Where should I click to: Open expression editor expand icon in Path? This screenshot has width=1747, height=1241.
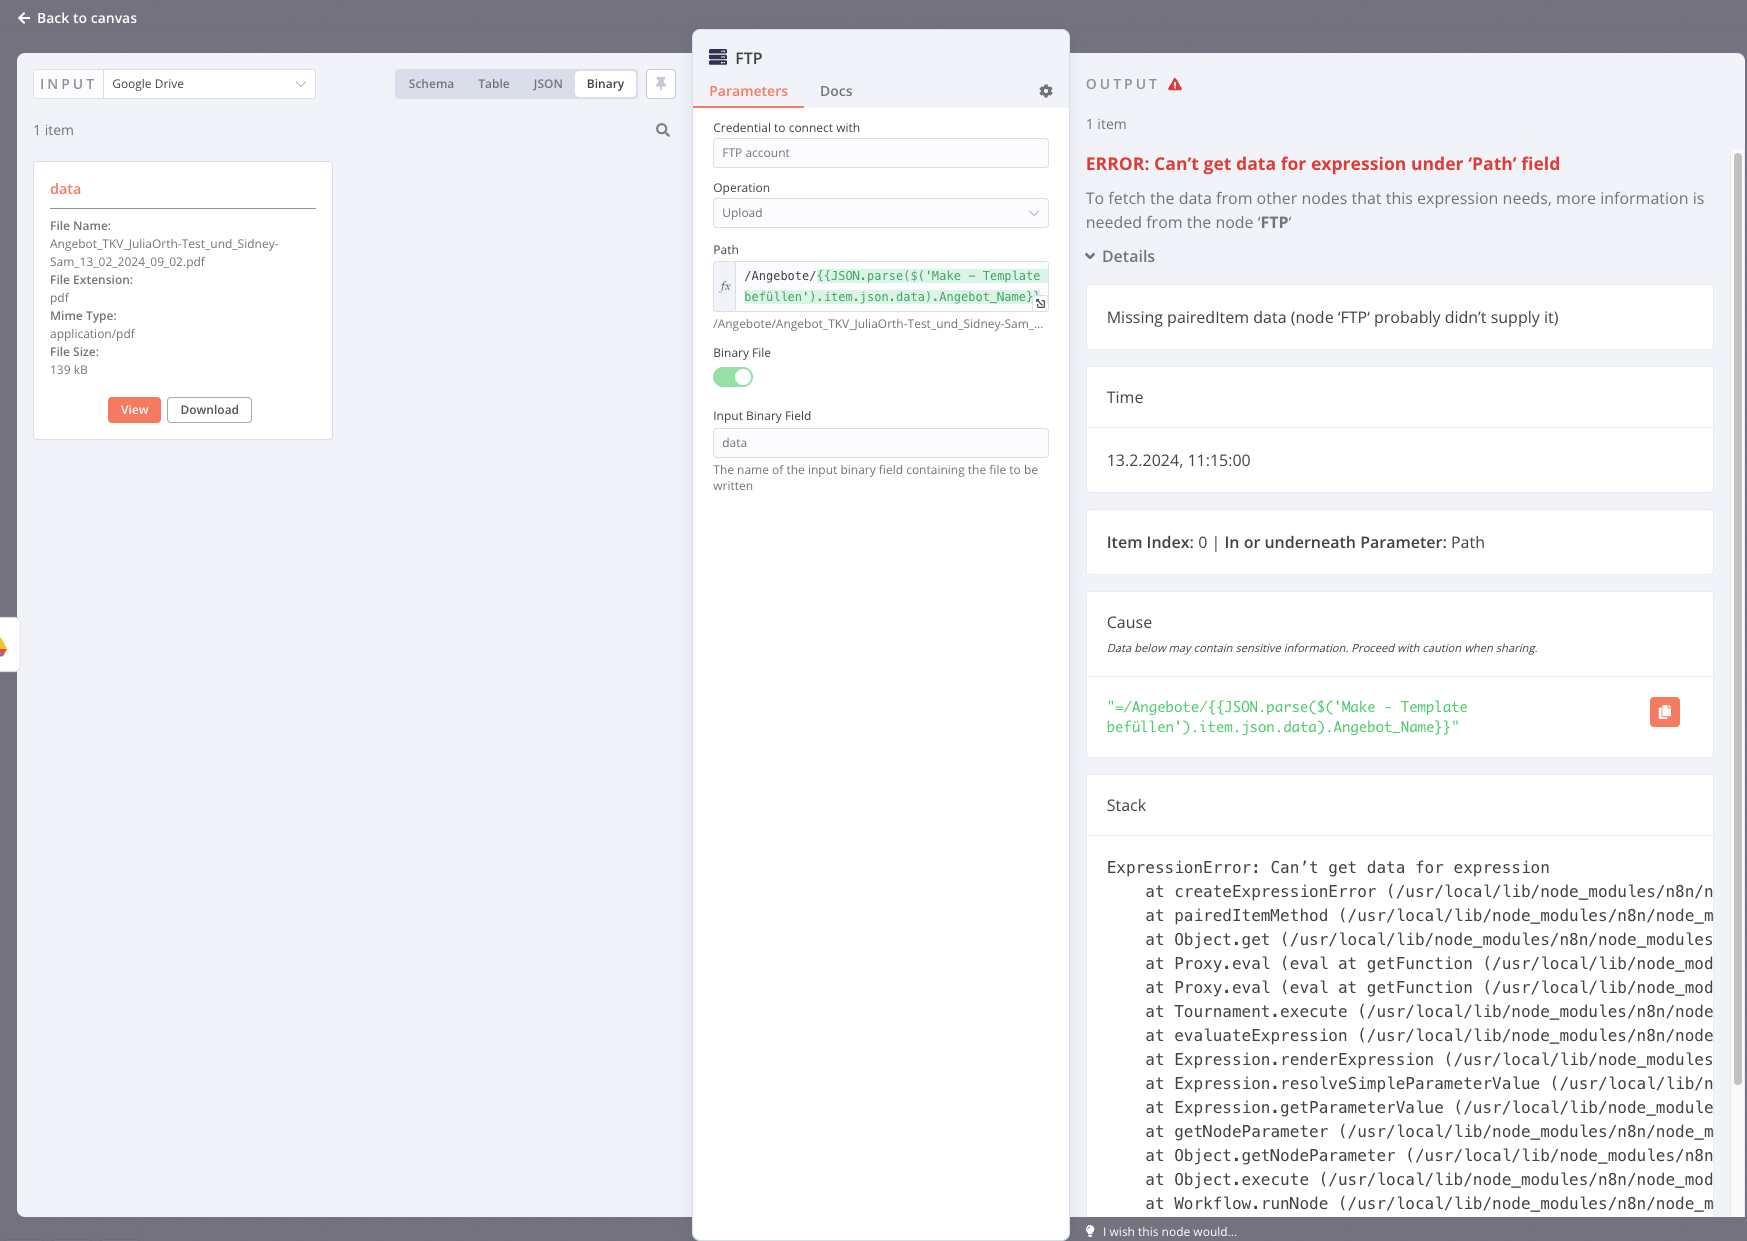(1040, 303)
